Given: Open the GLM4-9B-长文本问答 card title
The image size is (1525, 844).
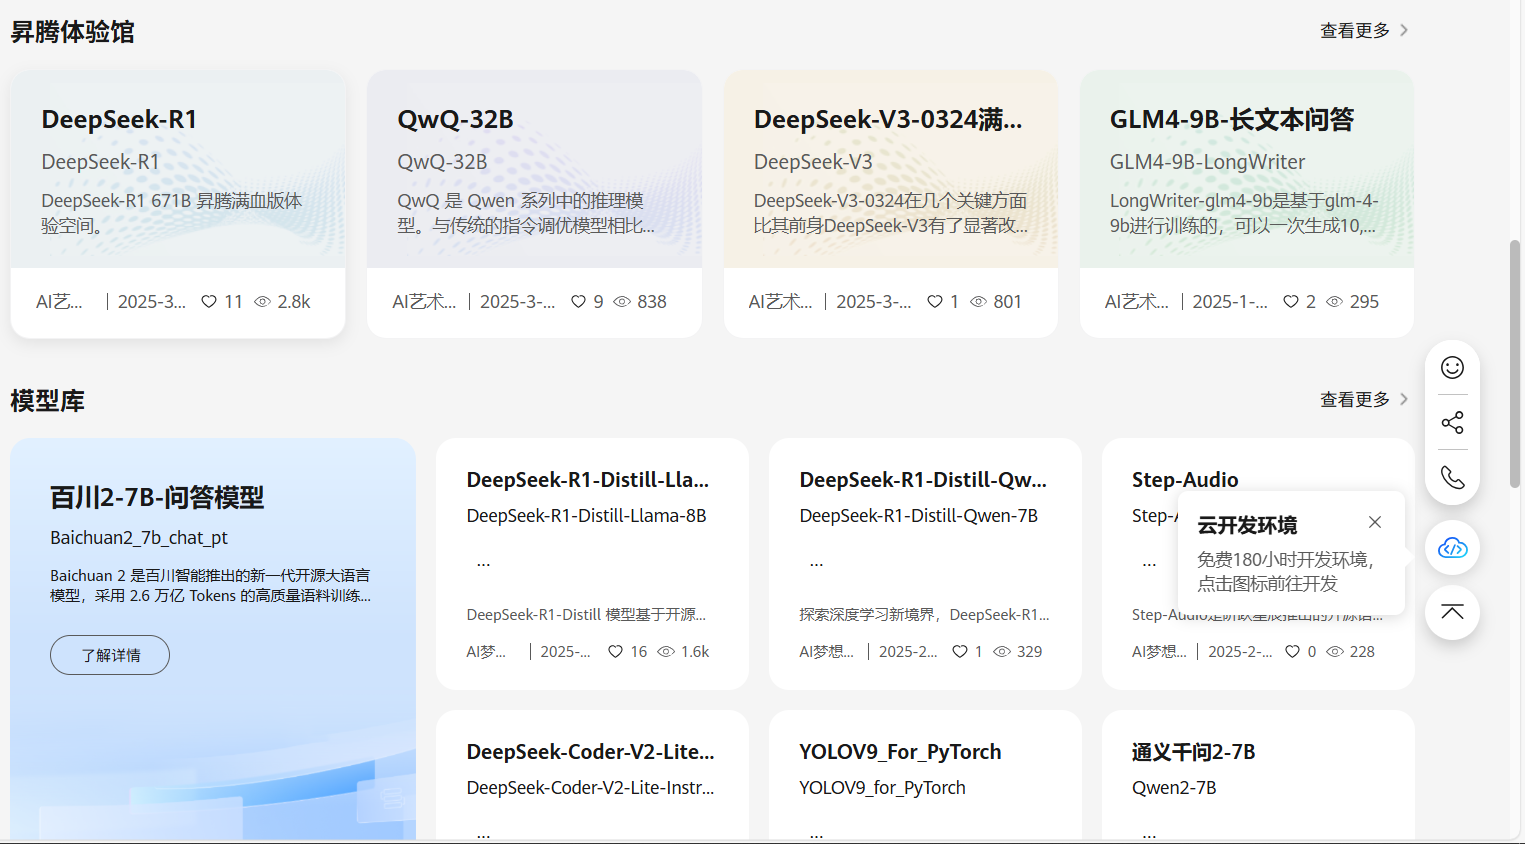Looking at the screenshot, I should point(1232,120).
